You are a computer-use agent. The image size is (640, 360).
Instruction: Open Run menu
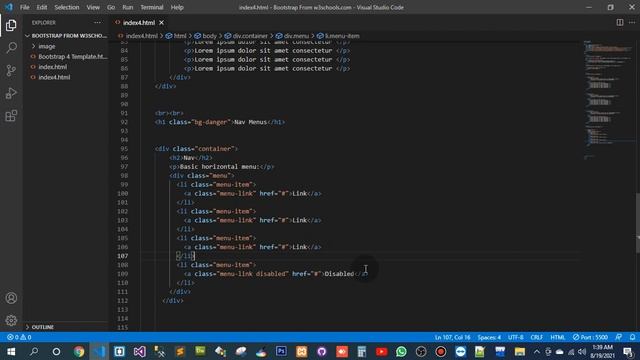128,7
